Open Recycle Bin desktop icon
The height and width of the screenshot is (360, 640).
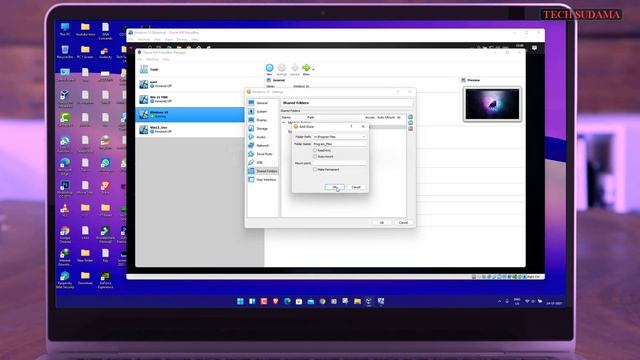pyautogui.click(x=65, y=52)
